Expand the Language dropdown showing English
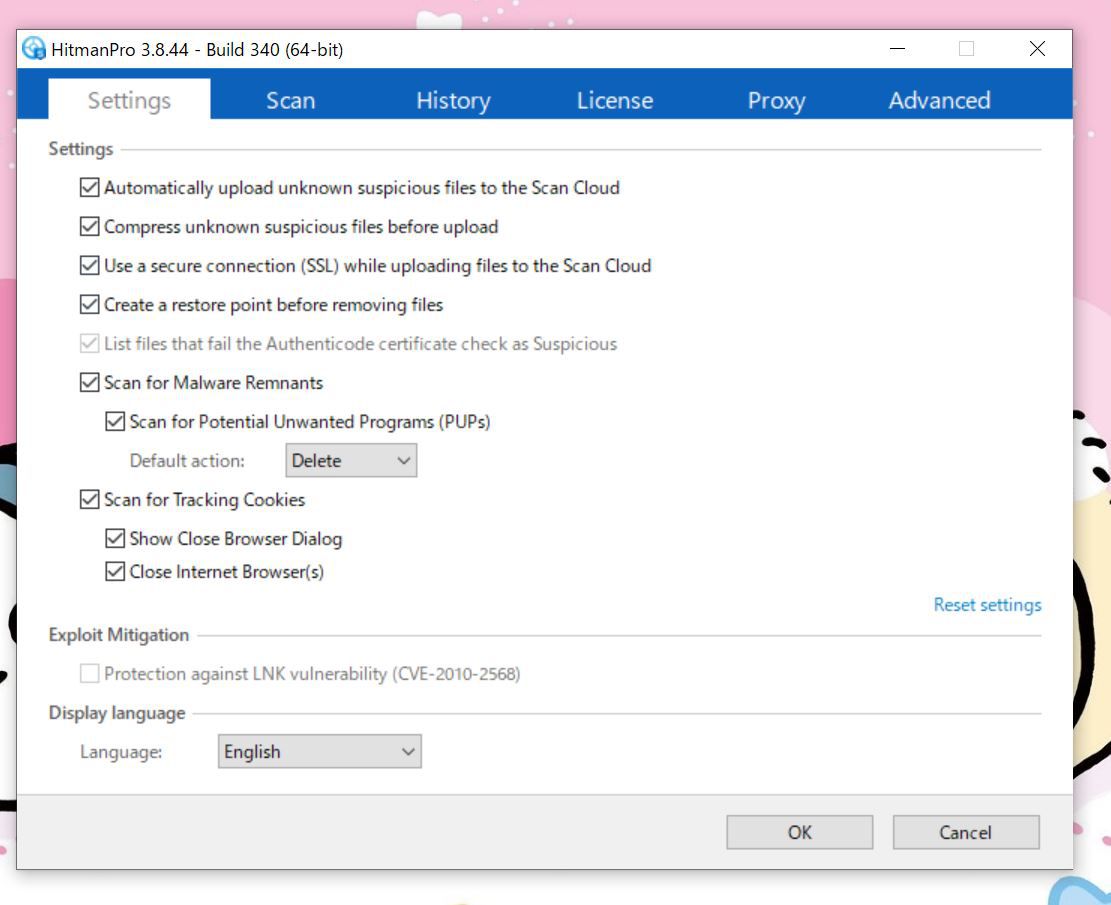This screenshot has width=1111, height=905. point(320,751)
